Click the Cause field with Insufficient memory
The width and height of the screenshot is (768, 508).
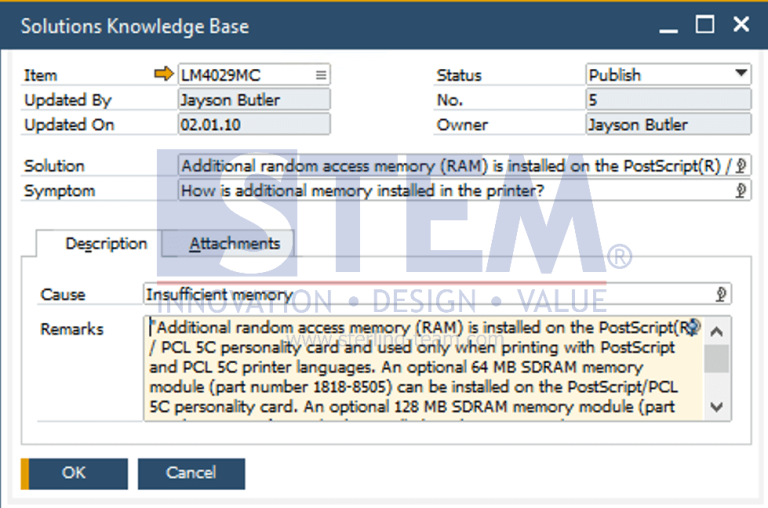click(420, 294)
